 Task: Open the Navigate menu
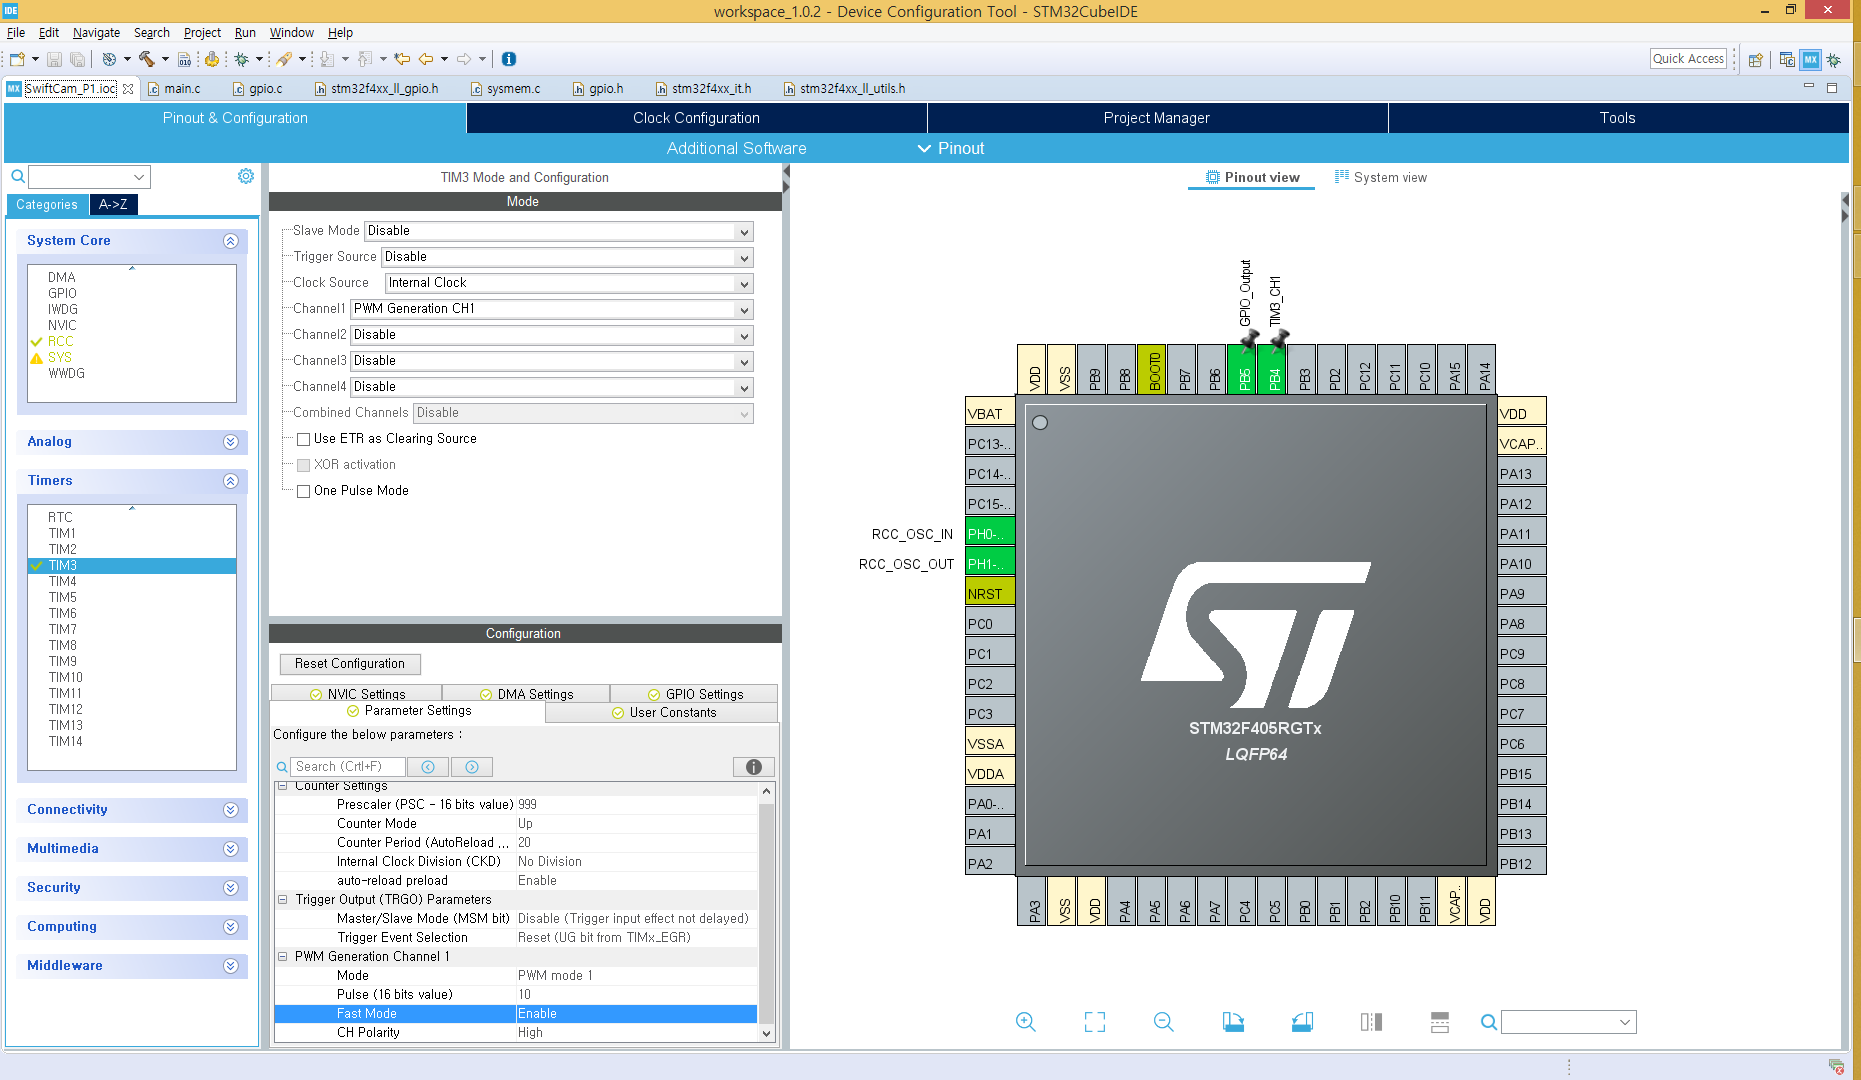point(96,32)
